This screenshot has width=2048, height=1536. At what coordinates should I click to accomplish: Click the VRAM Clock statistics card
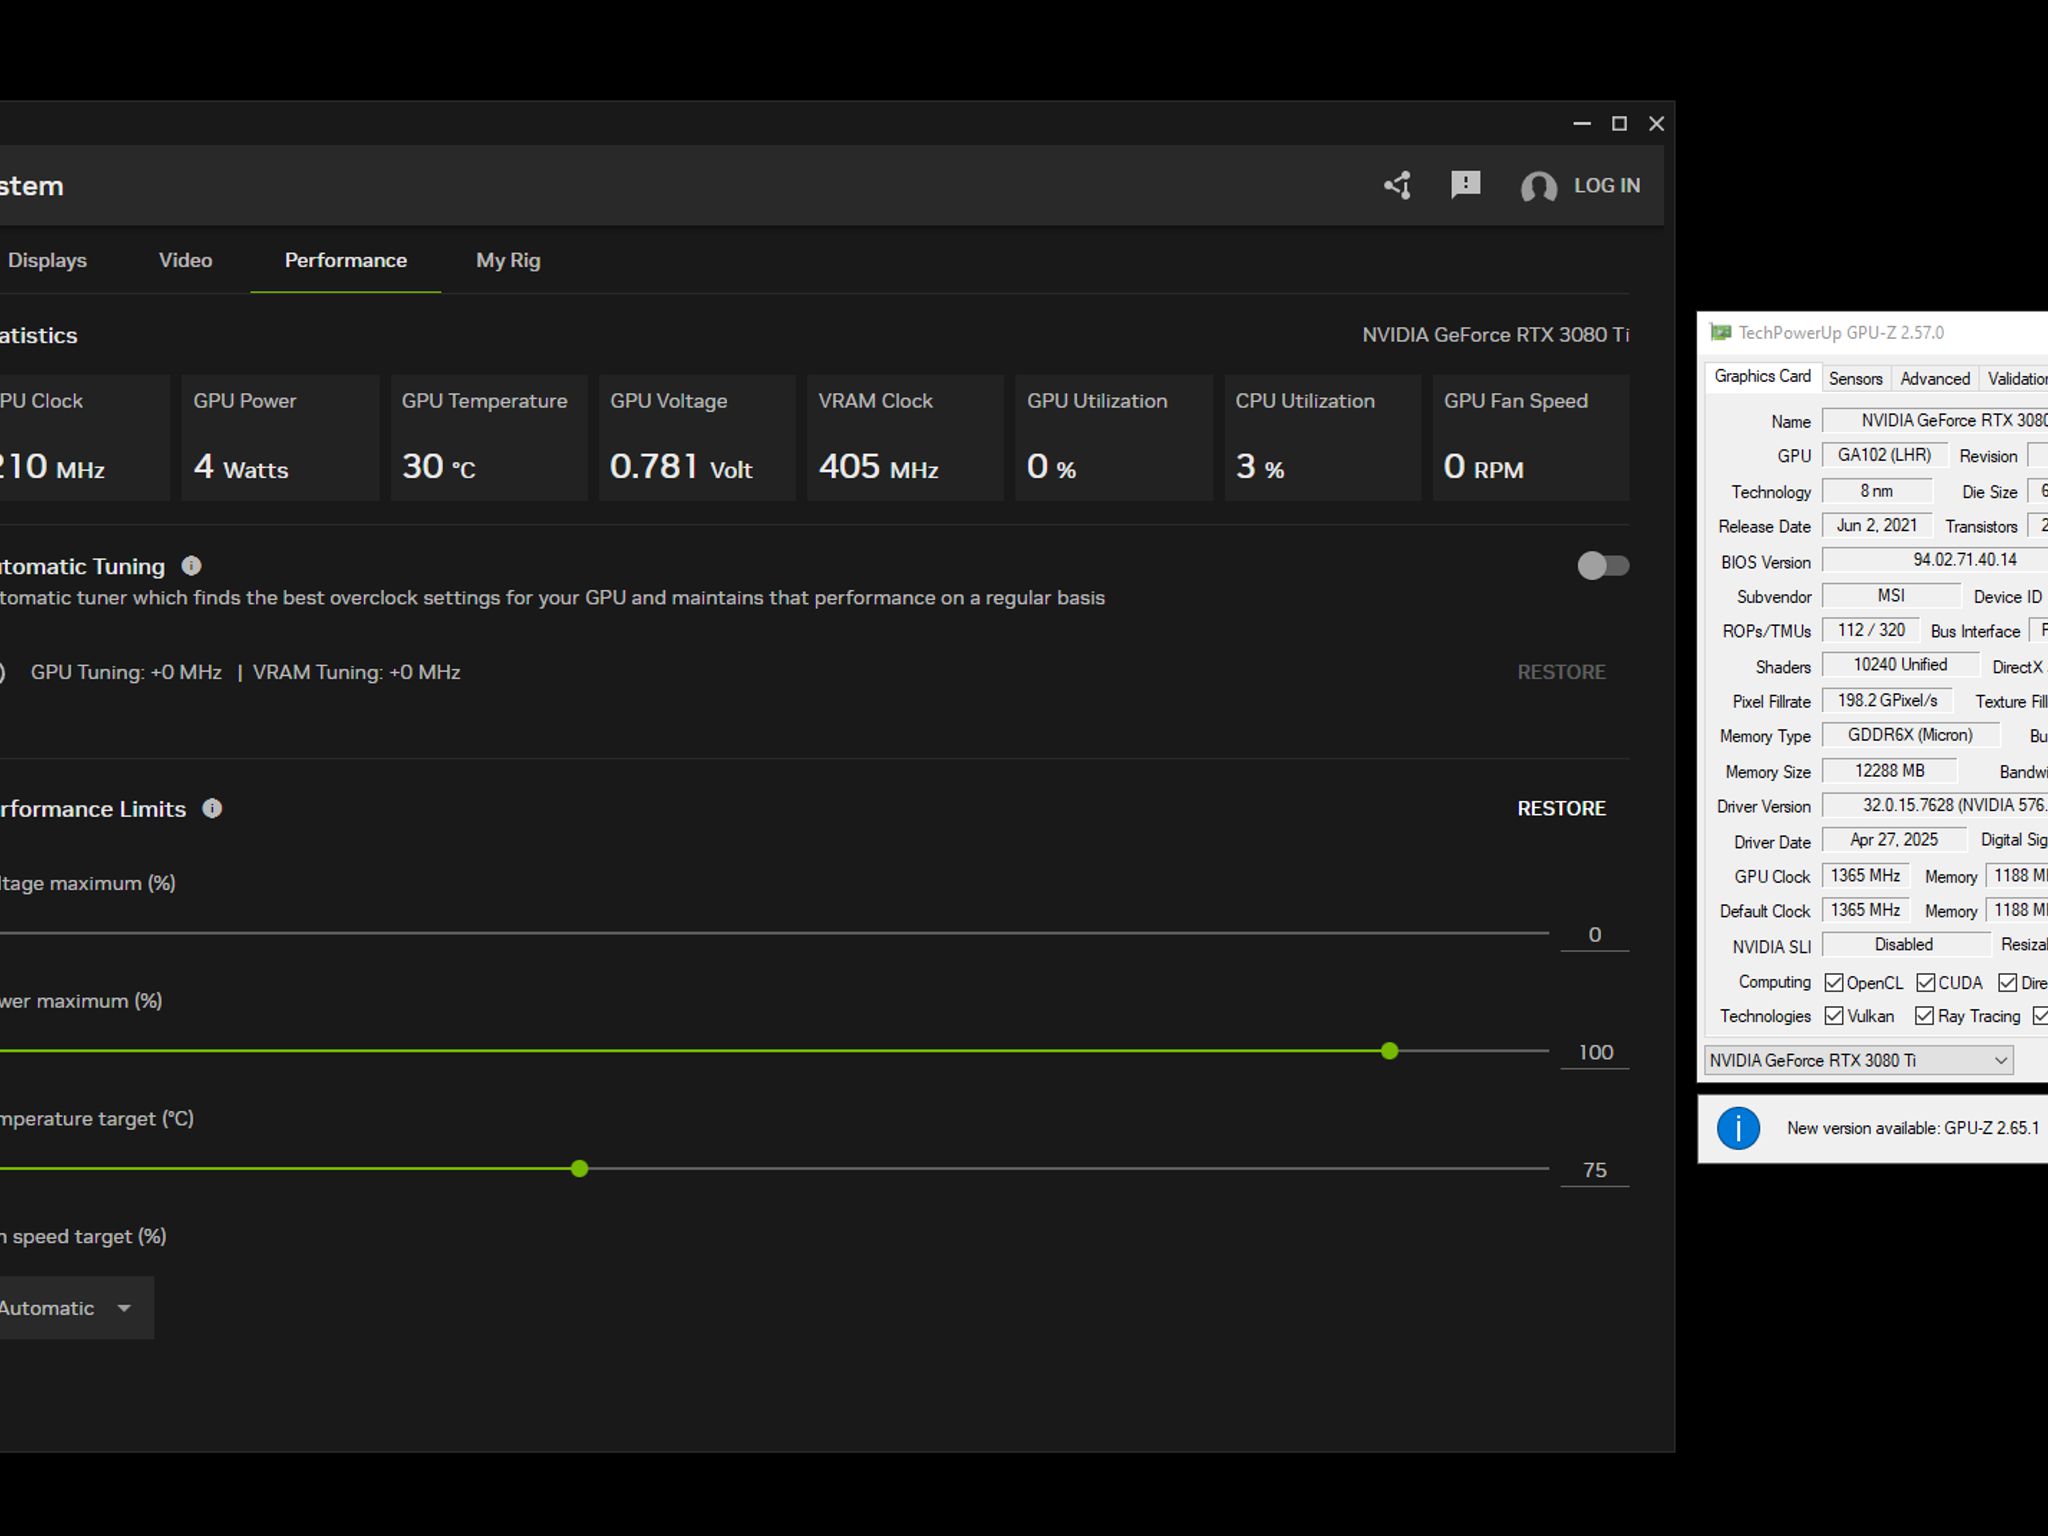point(905,437)
